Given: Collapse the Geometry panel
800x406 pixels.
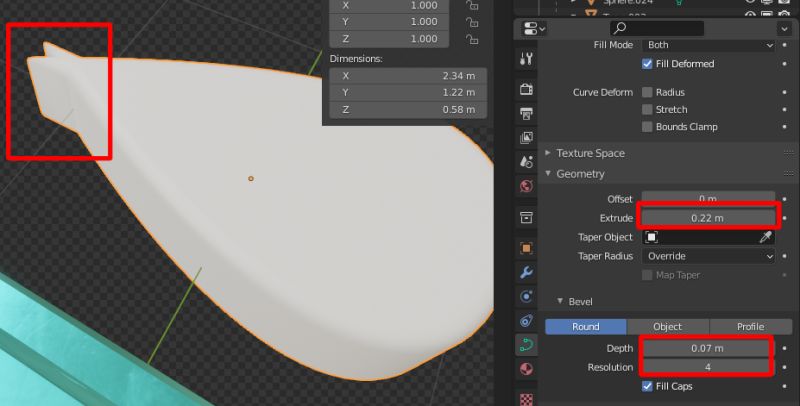Looking at the screenshot, I should pos(548,173).
